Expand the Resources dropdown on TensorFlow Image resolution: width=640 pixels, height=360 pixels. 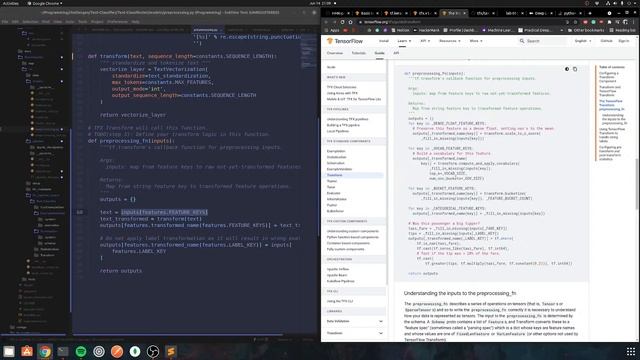point(449,41)
